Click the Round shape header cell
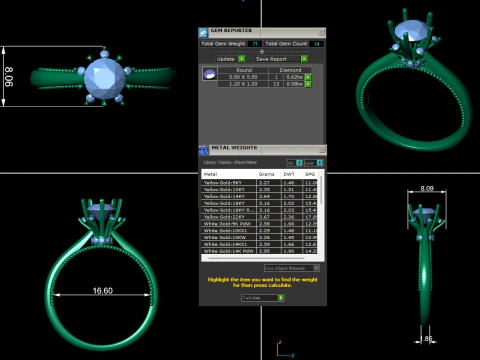Image resolution: width=480 pixels, height=360 pixels. click(244, 70)
